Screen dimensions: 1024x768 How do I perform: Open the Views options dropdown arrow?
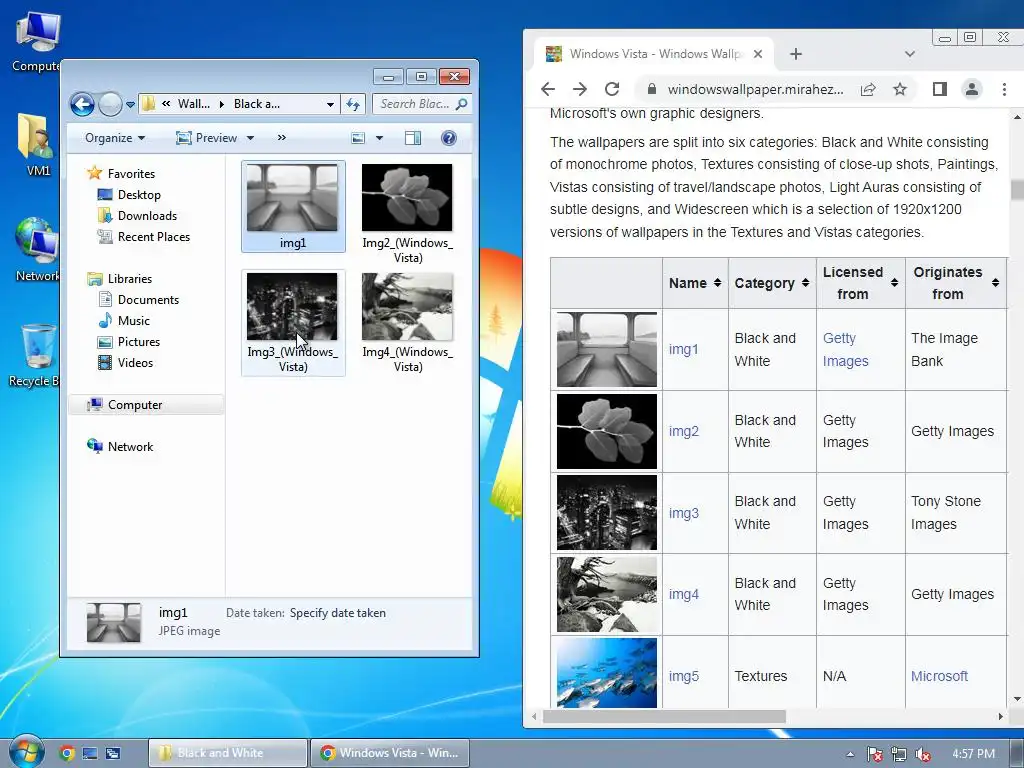[379, 138]
